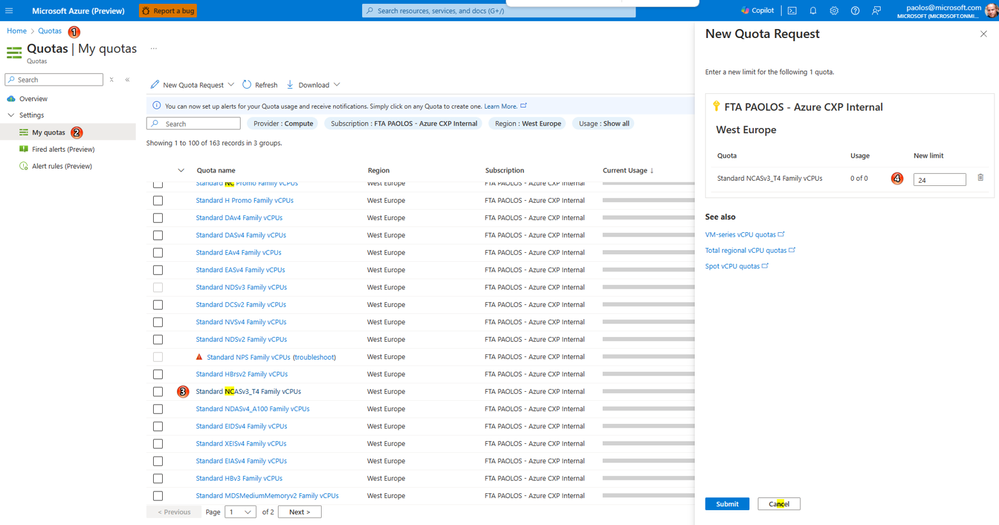Viewport: 999px width, 525px height.
Task: Open Standard NPS Family vCPUs (troubleshoot) link
Action: 271,357
